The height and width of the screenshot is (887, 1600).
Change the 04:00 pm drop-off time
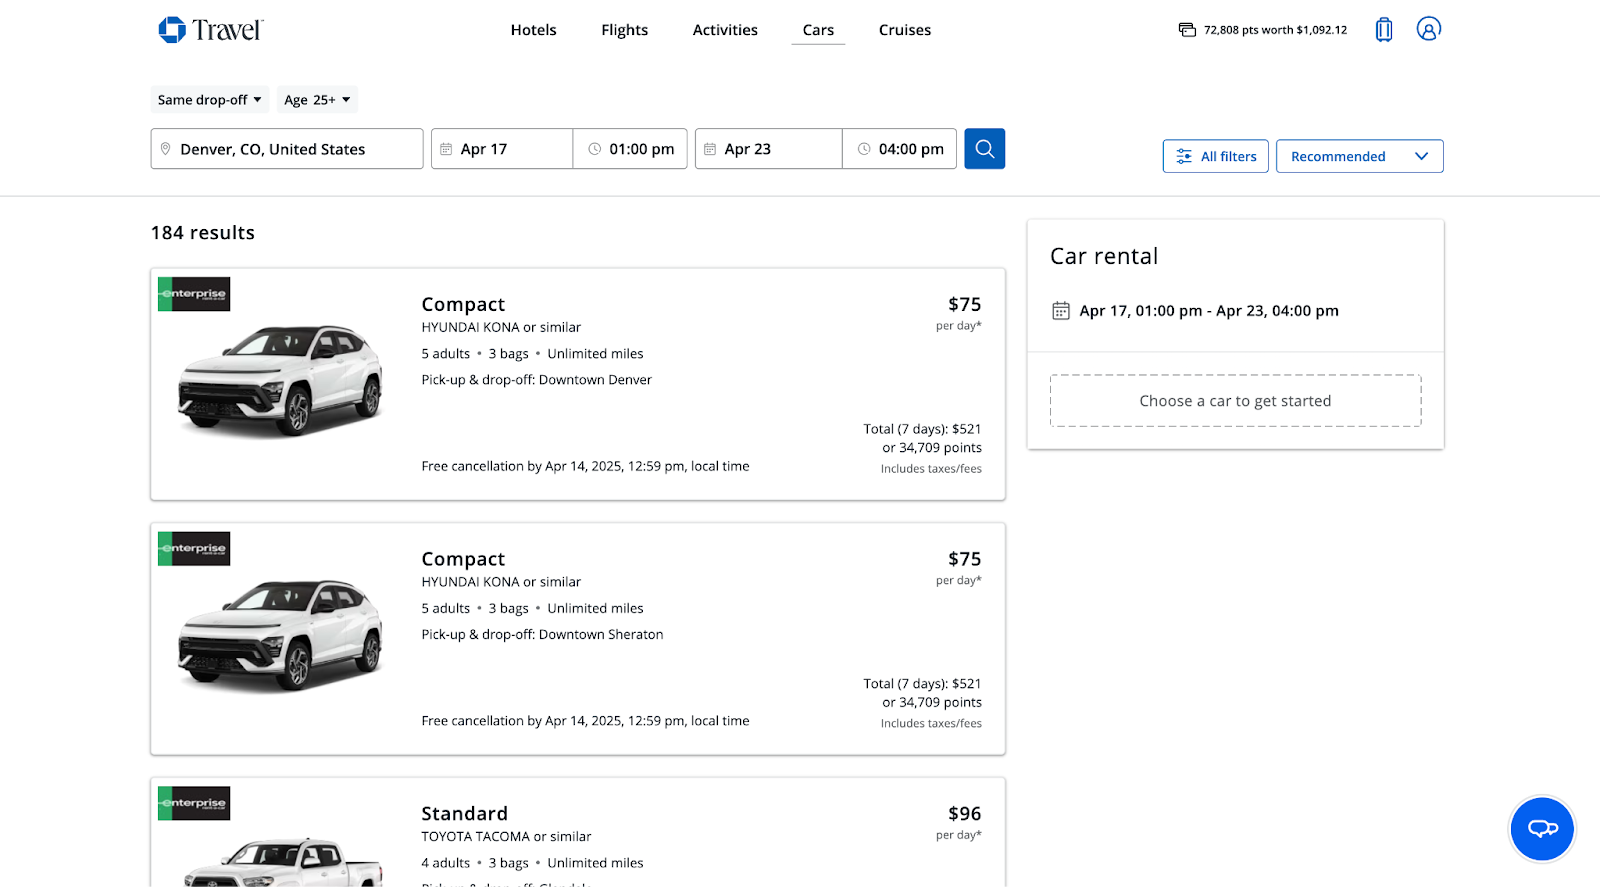(x=899, y=149)
